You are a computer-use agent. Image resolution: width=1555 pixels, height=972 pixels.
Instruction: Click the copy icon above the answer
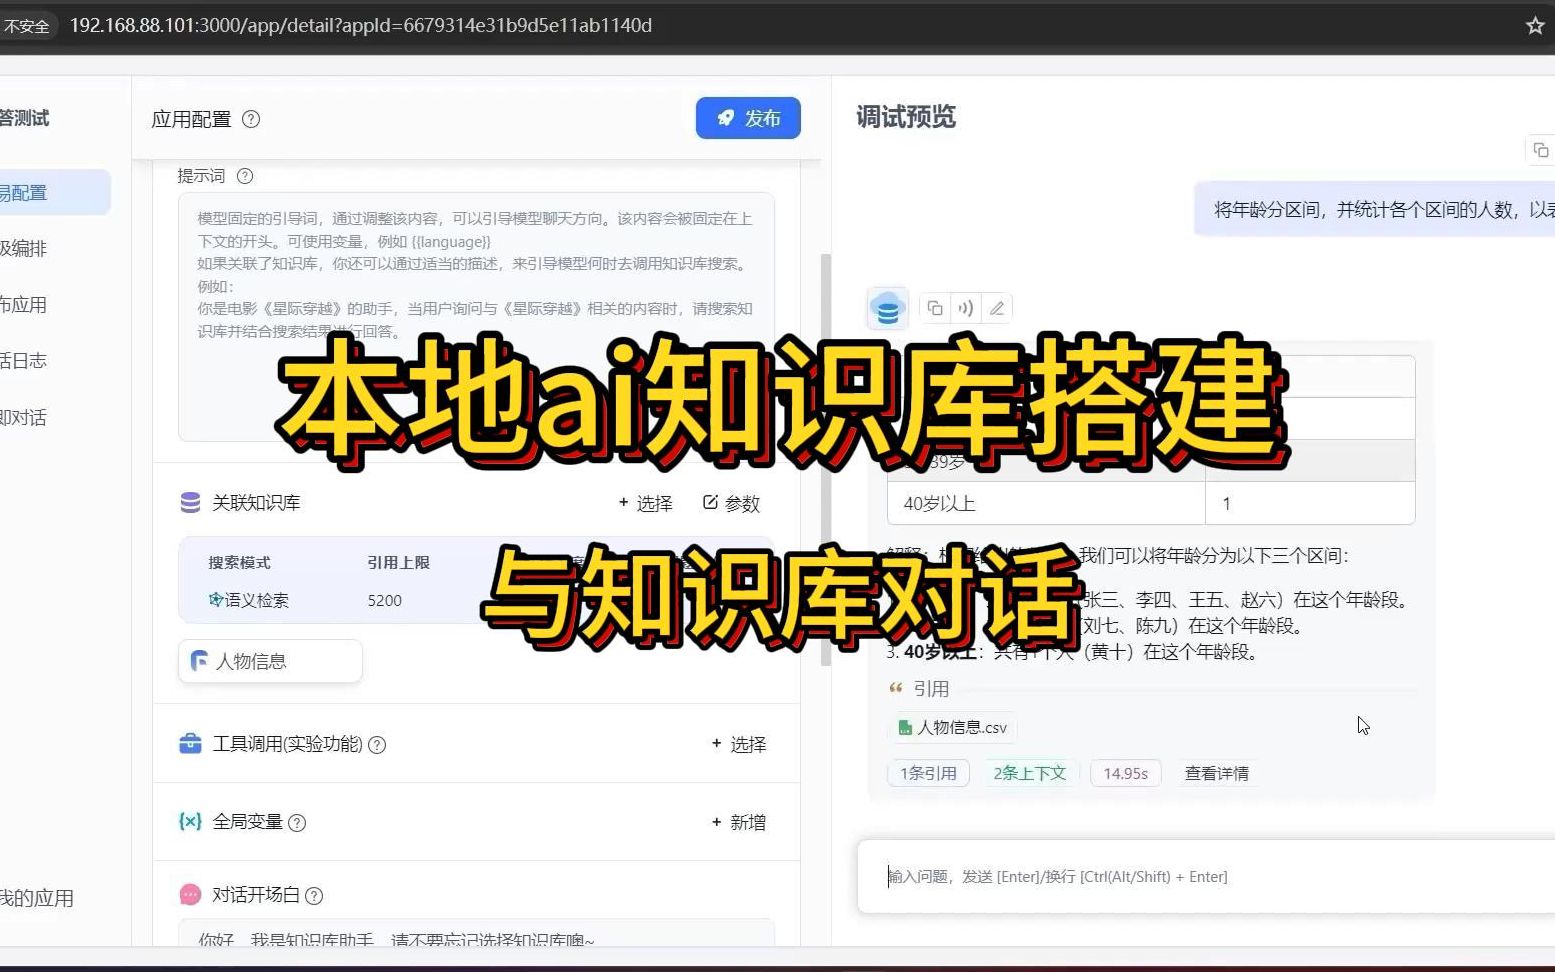935,308
